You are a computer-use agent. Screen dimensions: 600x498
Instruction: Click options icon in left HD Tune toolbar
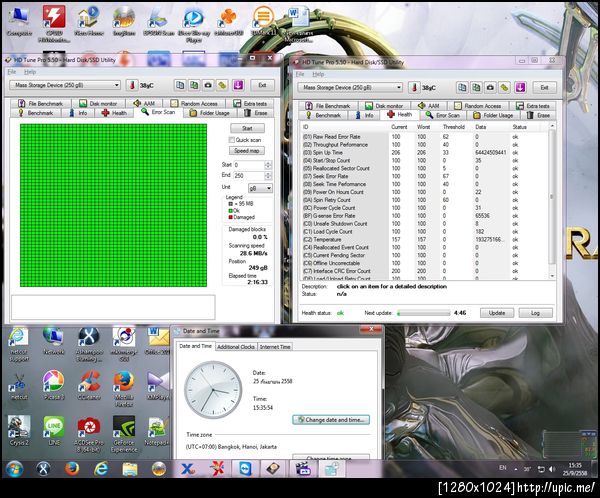[222, 85]
